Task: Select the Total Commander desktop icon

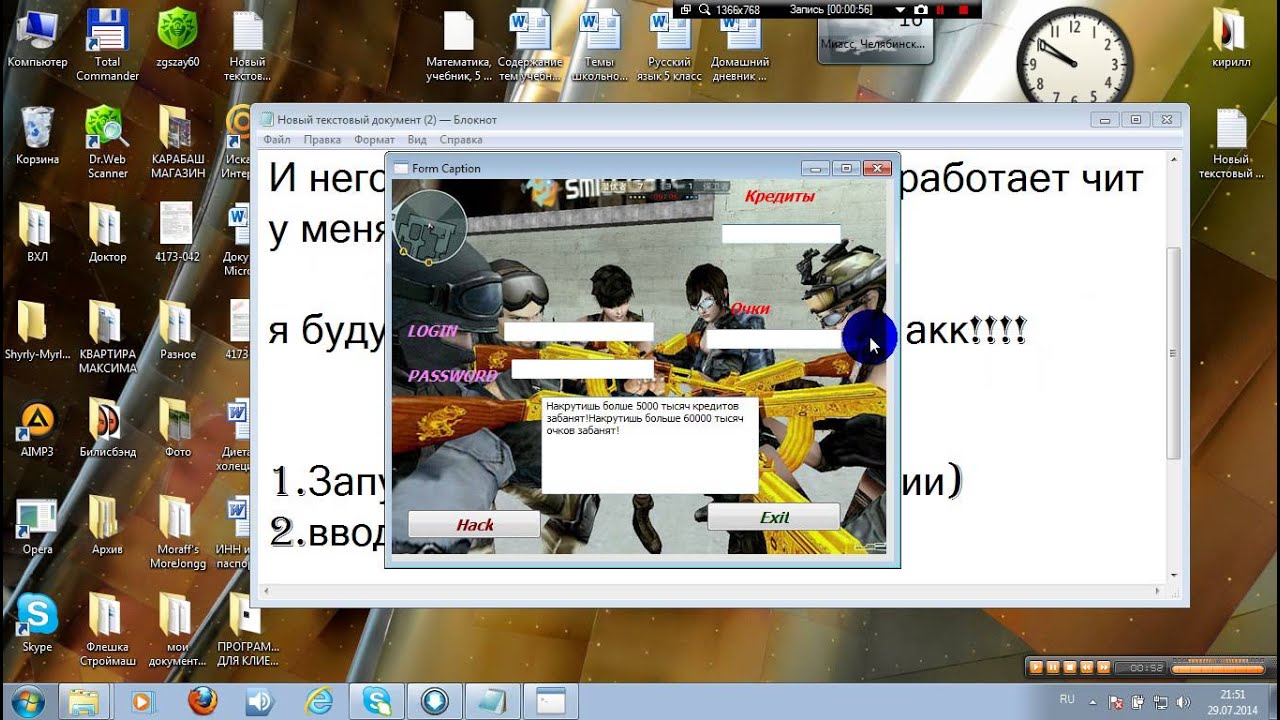Action: [107, 45]
